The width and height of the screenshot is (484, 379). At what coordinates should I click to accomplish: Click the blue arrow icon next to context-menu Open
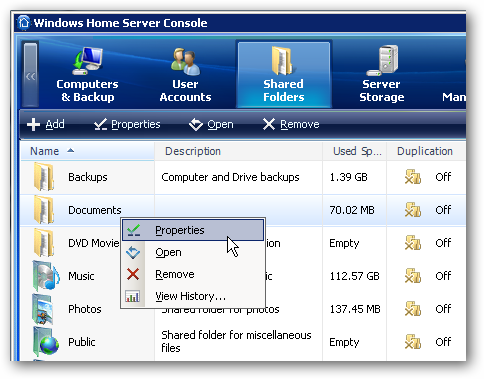coord(133,252)
